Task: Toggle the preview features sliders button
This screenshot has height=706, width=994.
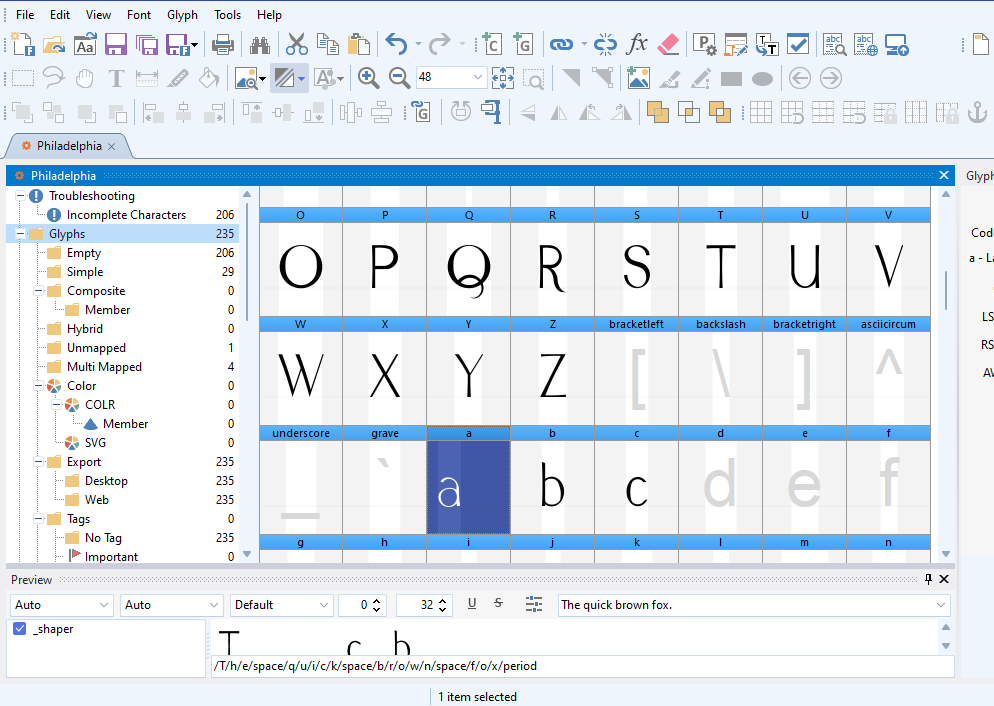Action: [534, 604]
